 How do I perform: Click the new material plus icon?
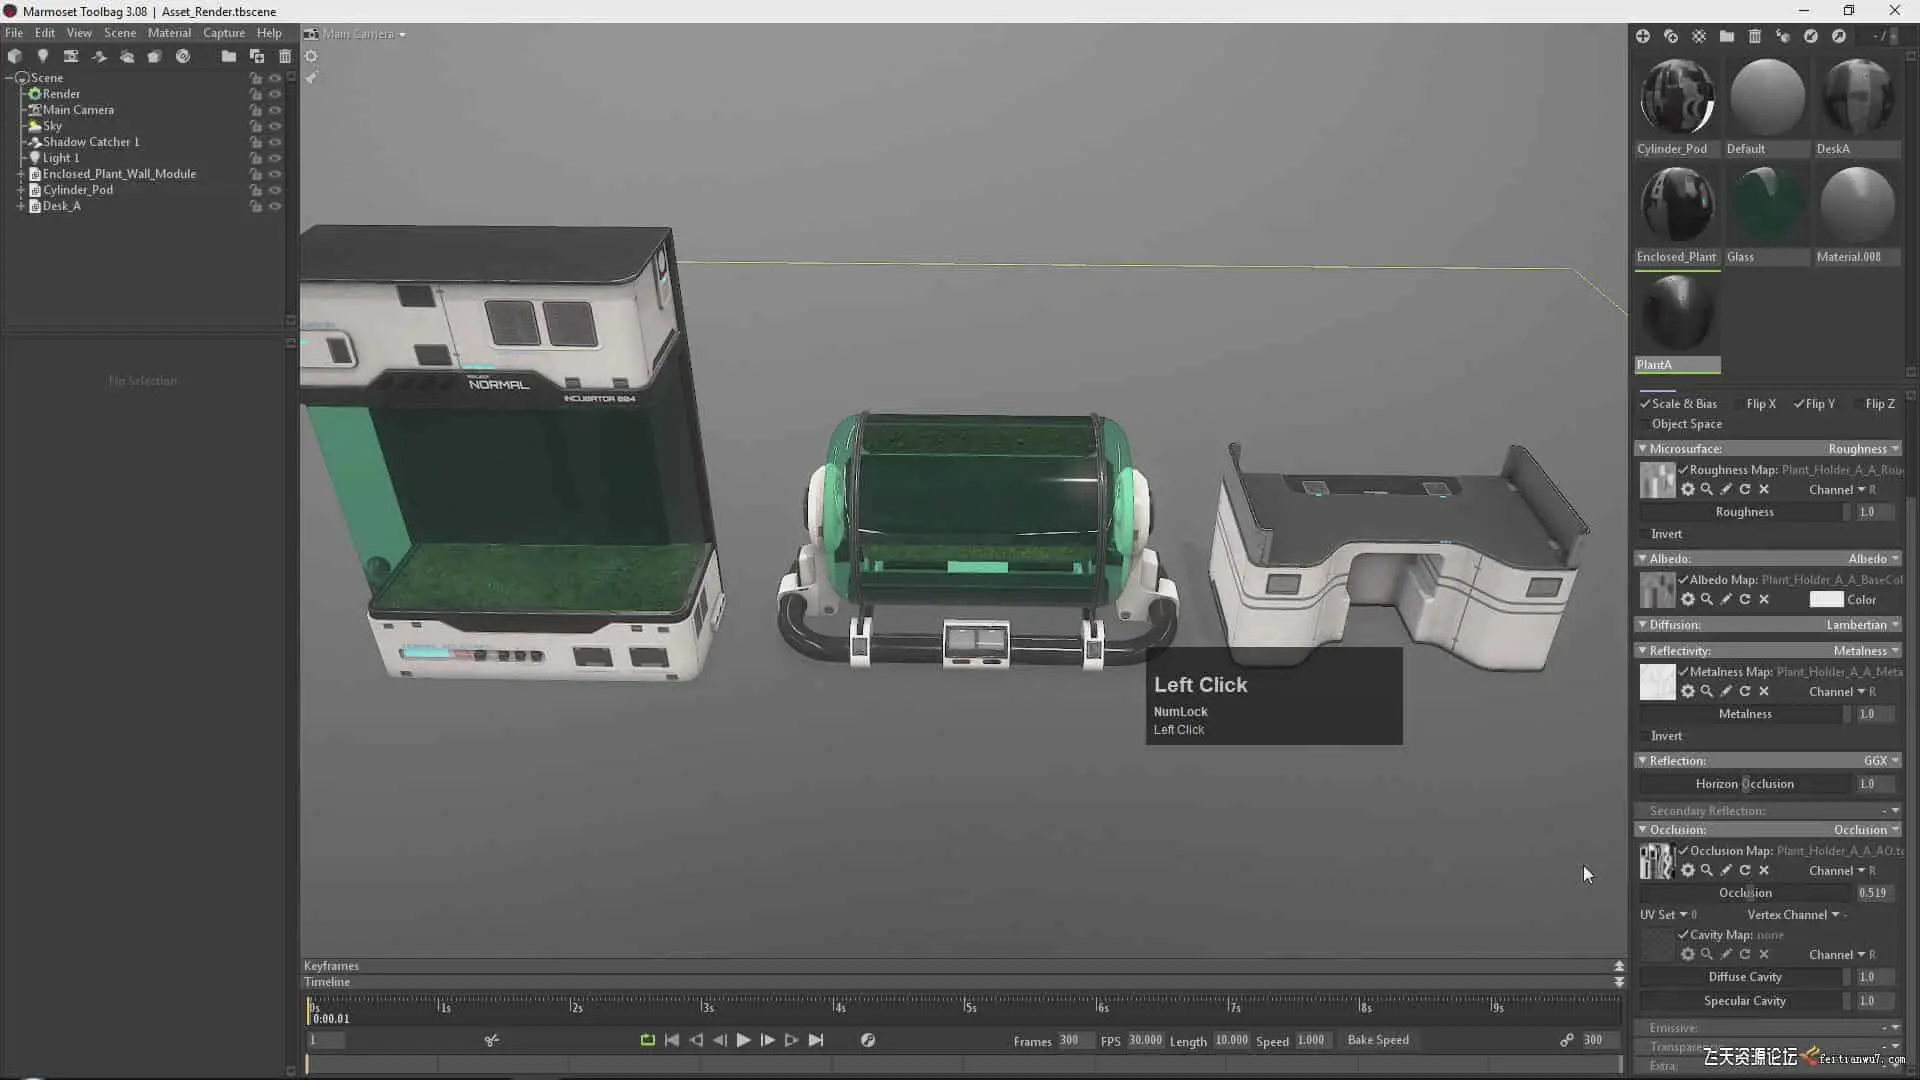point(1643,36)
